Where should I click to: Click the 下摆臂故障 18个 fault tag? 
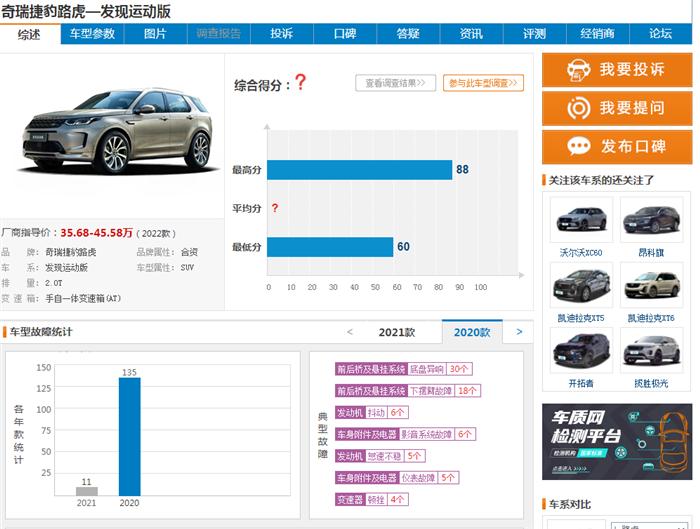tap(408, 391)
